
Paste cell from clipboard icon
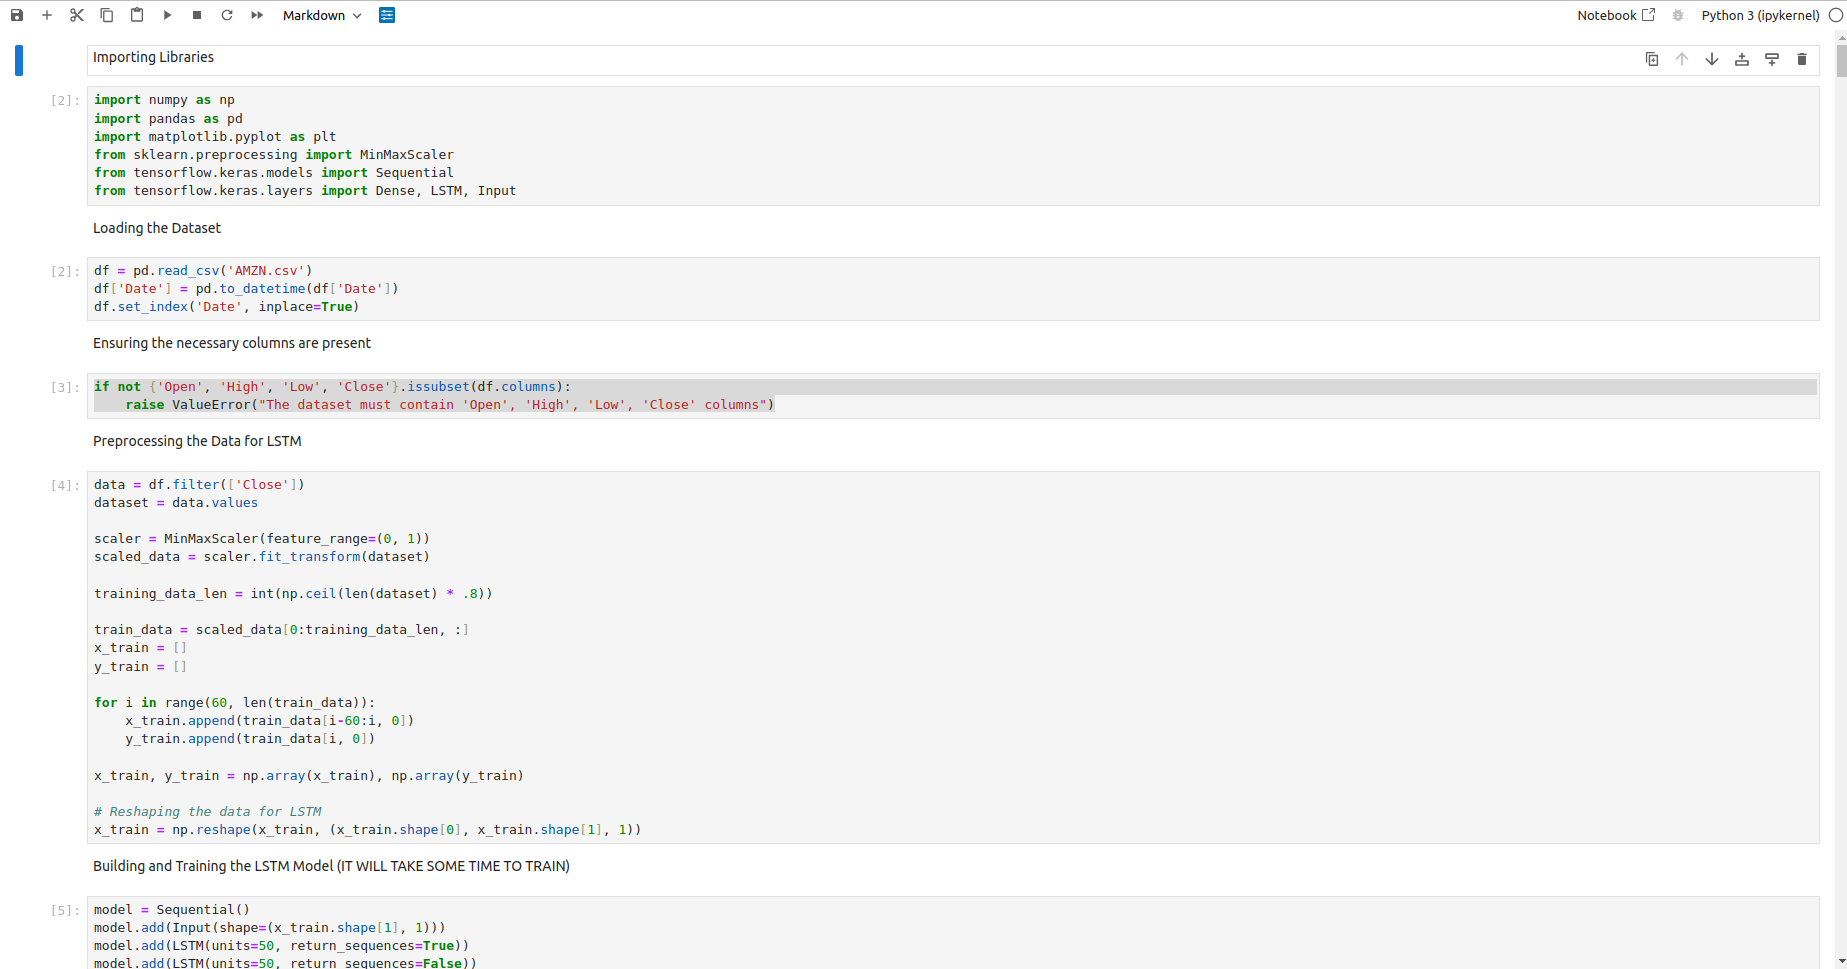point(137,15)
